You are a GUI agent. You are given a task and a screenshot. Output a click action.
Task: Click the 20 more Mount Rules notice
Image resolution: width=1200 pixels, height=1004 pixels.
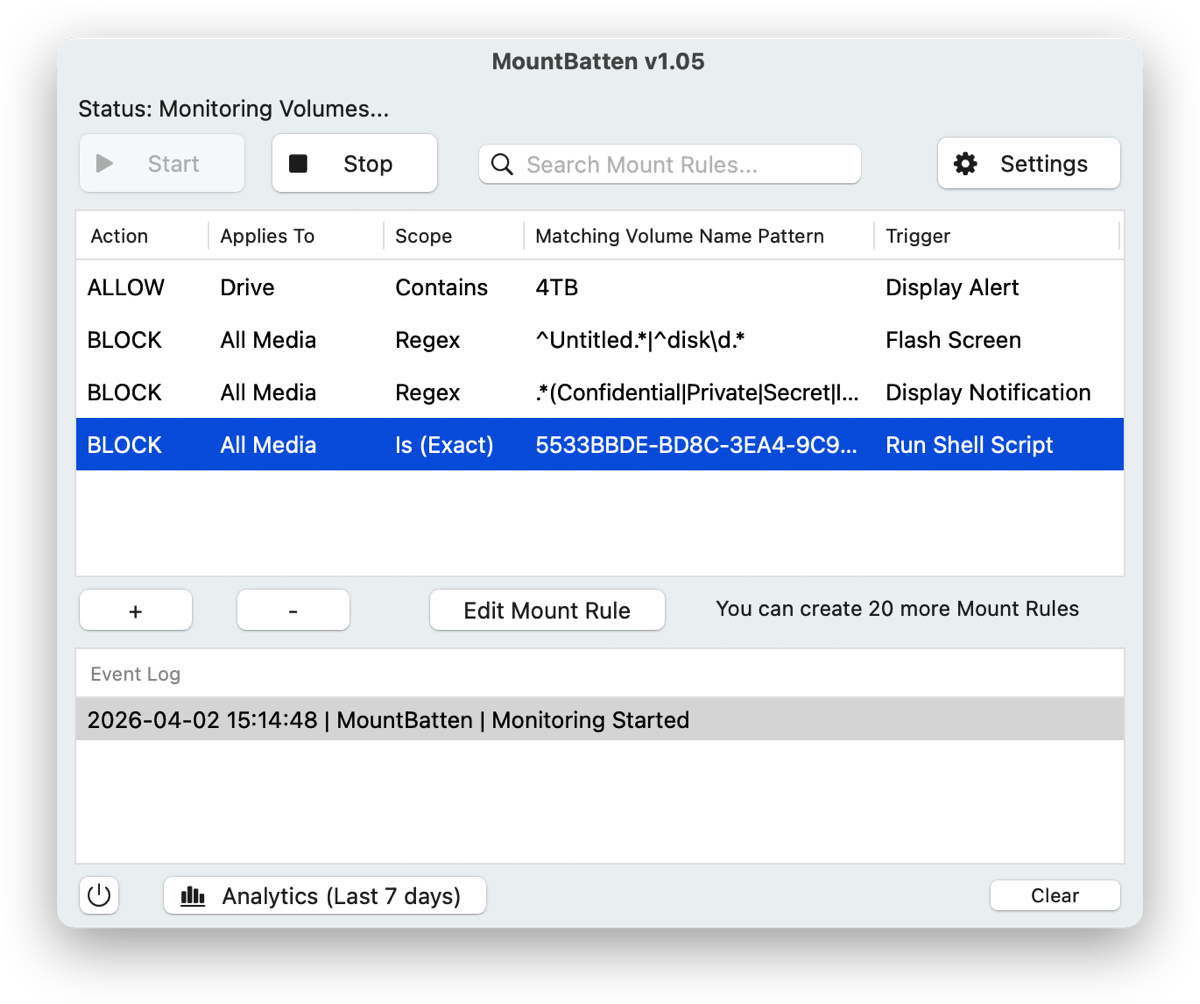click(x=897, y=608)
